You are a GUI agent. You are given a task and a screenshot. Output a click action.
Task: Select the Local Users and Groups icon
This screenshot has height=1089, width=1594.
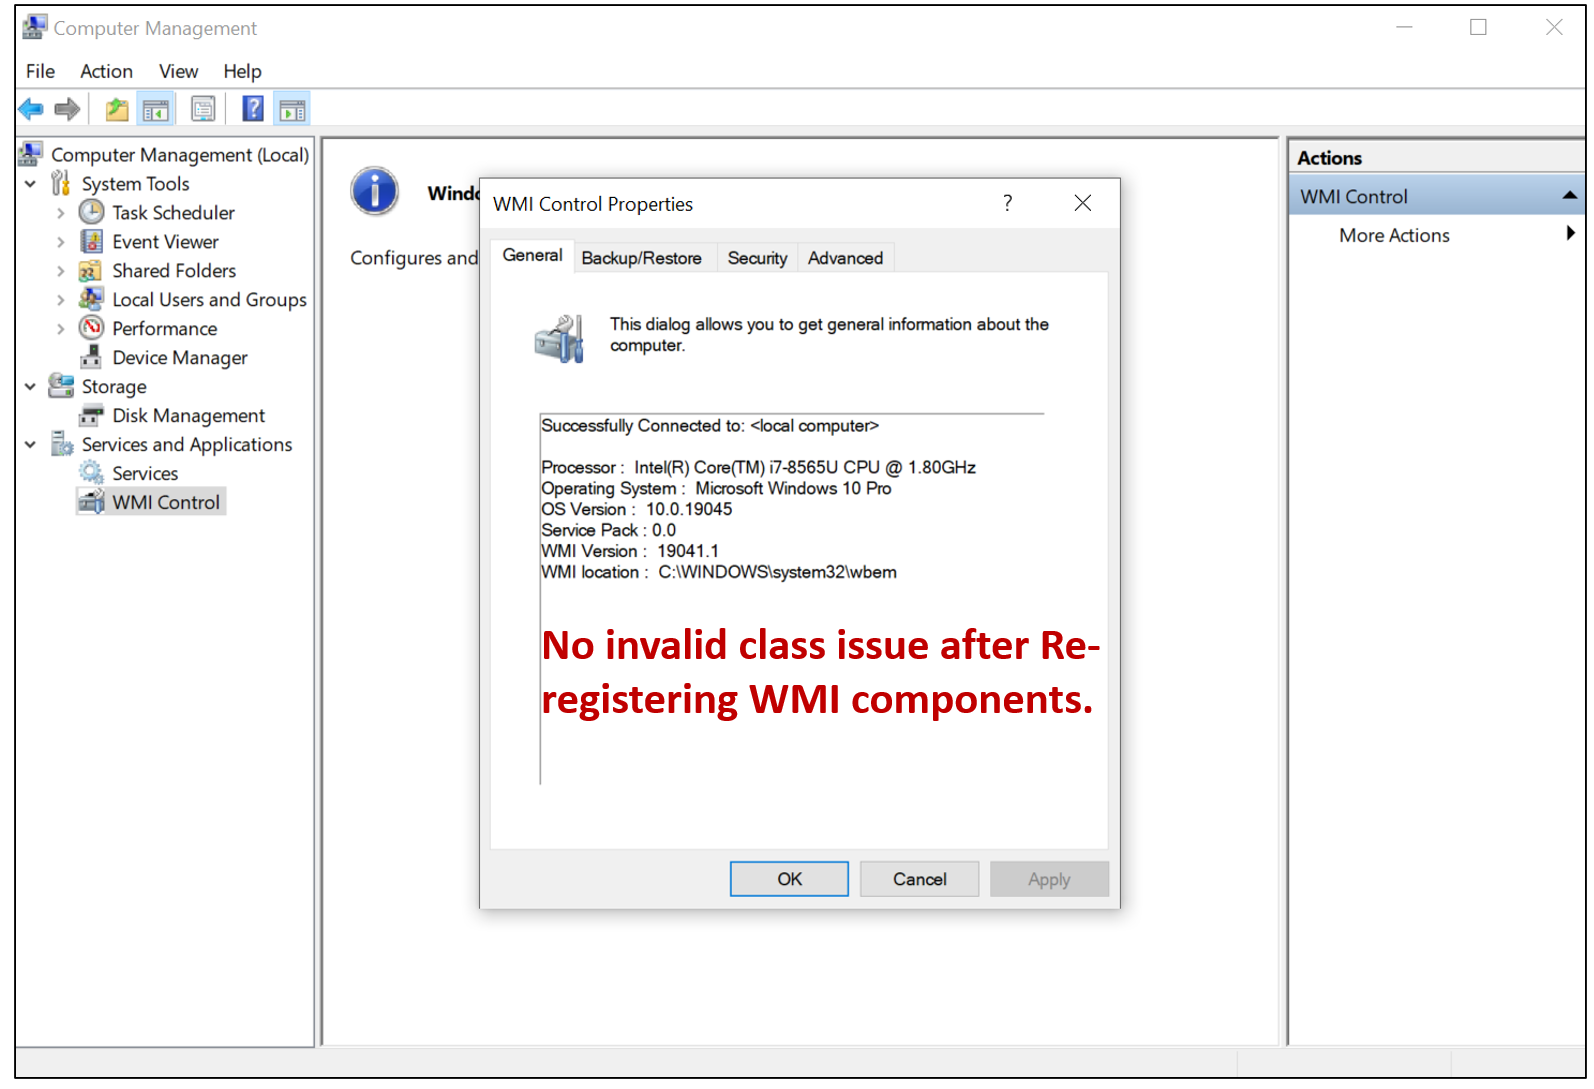[x=91, y=299]
